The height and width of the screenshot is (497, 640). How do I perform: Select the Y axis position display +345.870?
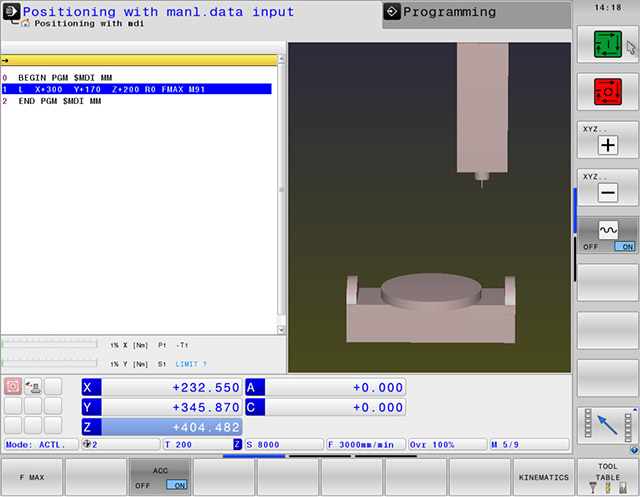point(162,407)
